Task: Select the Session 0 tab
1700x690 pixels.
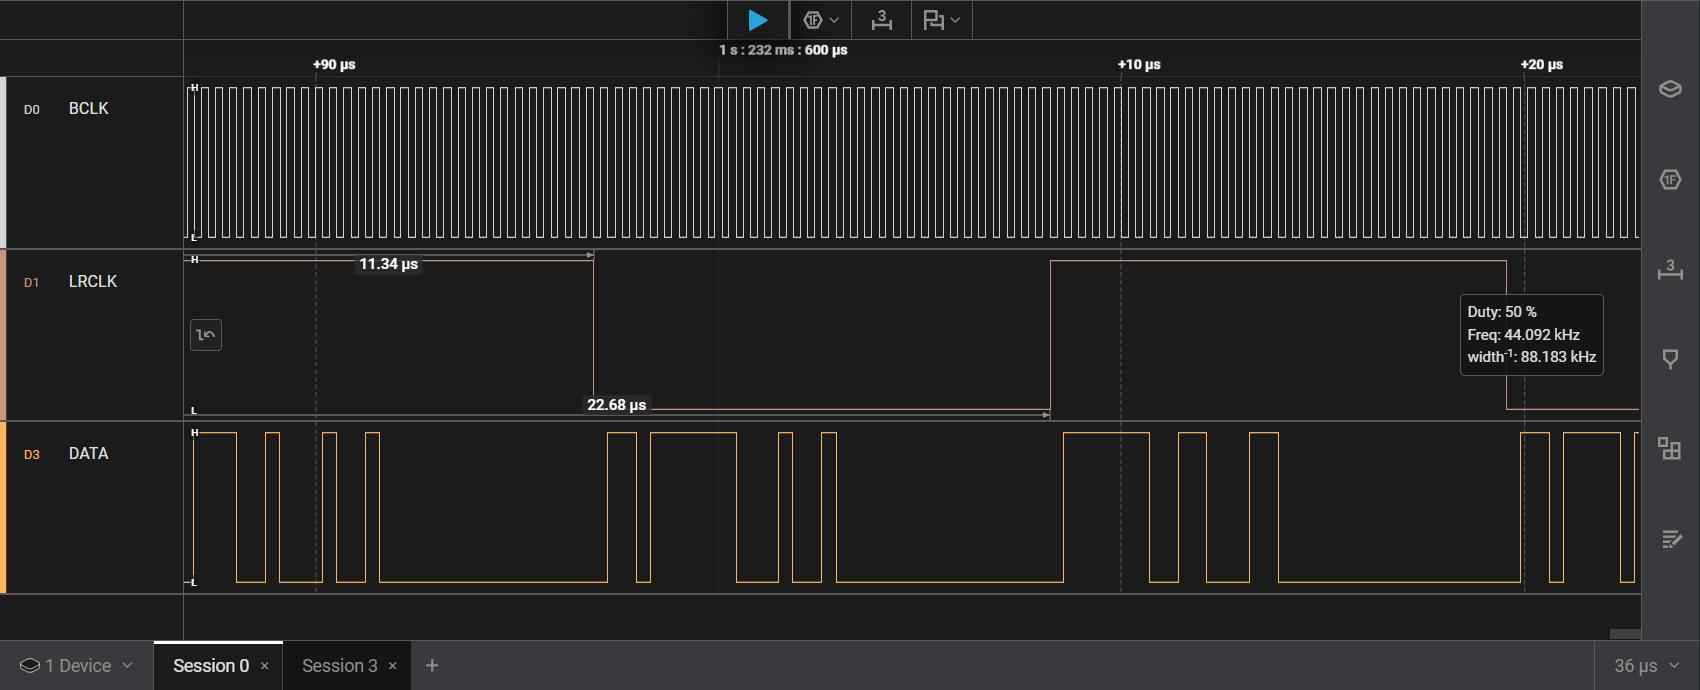Action: tap(210, 666)
